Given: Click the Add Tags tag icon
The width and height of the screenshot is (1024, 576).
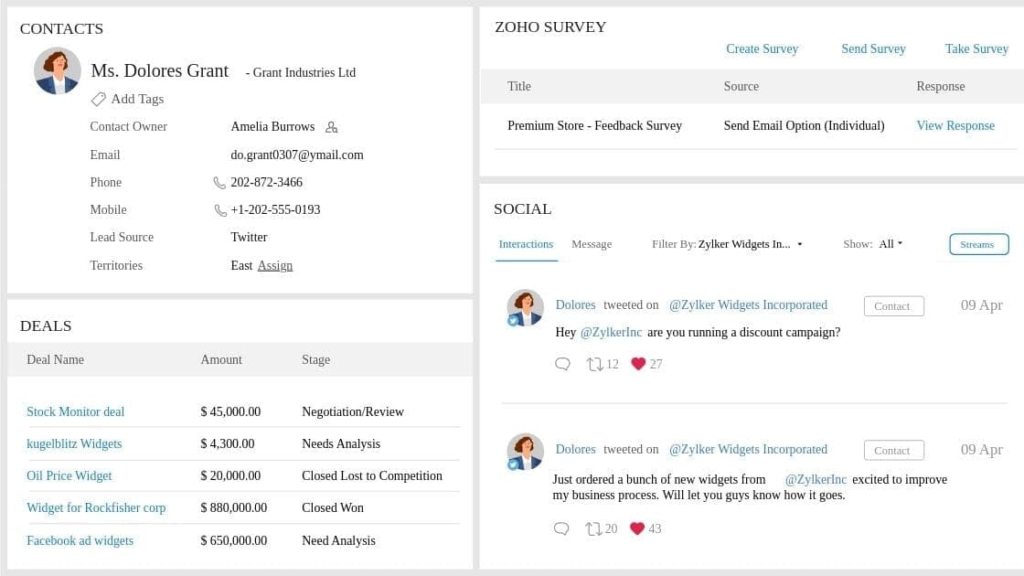Looking at the screenshot, I should (x=98, y=99).
